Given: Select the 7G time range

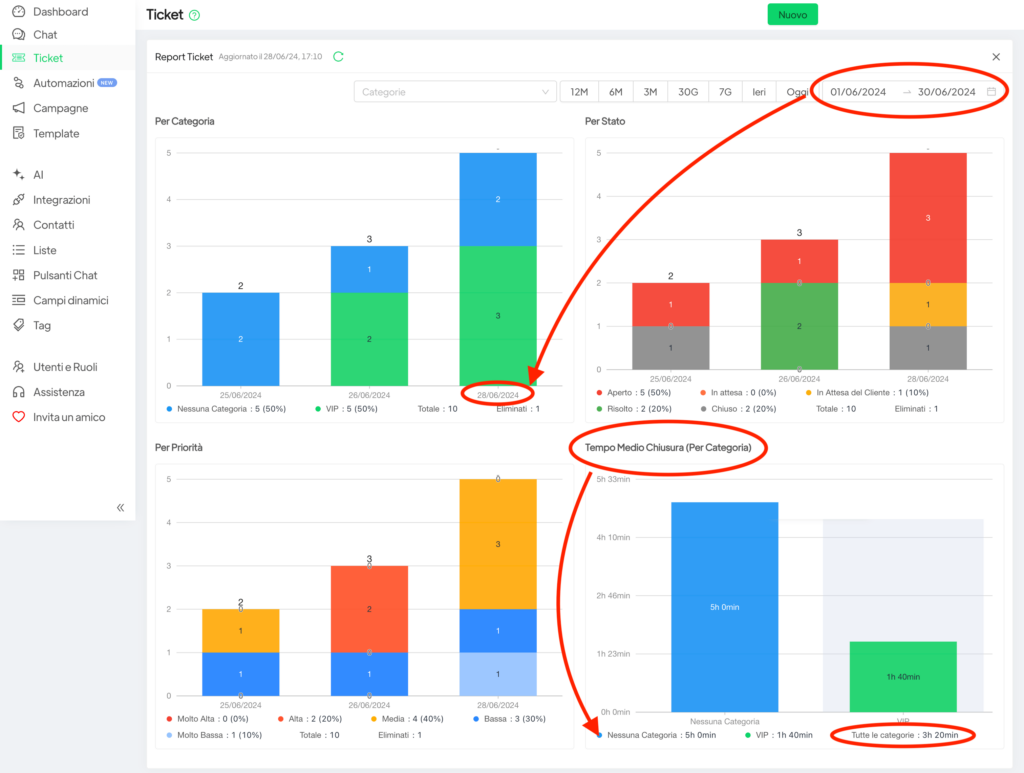Looking at the screenshot, I should (724, 92).
